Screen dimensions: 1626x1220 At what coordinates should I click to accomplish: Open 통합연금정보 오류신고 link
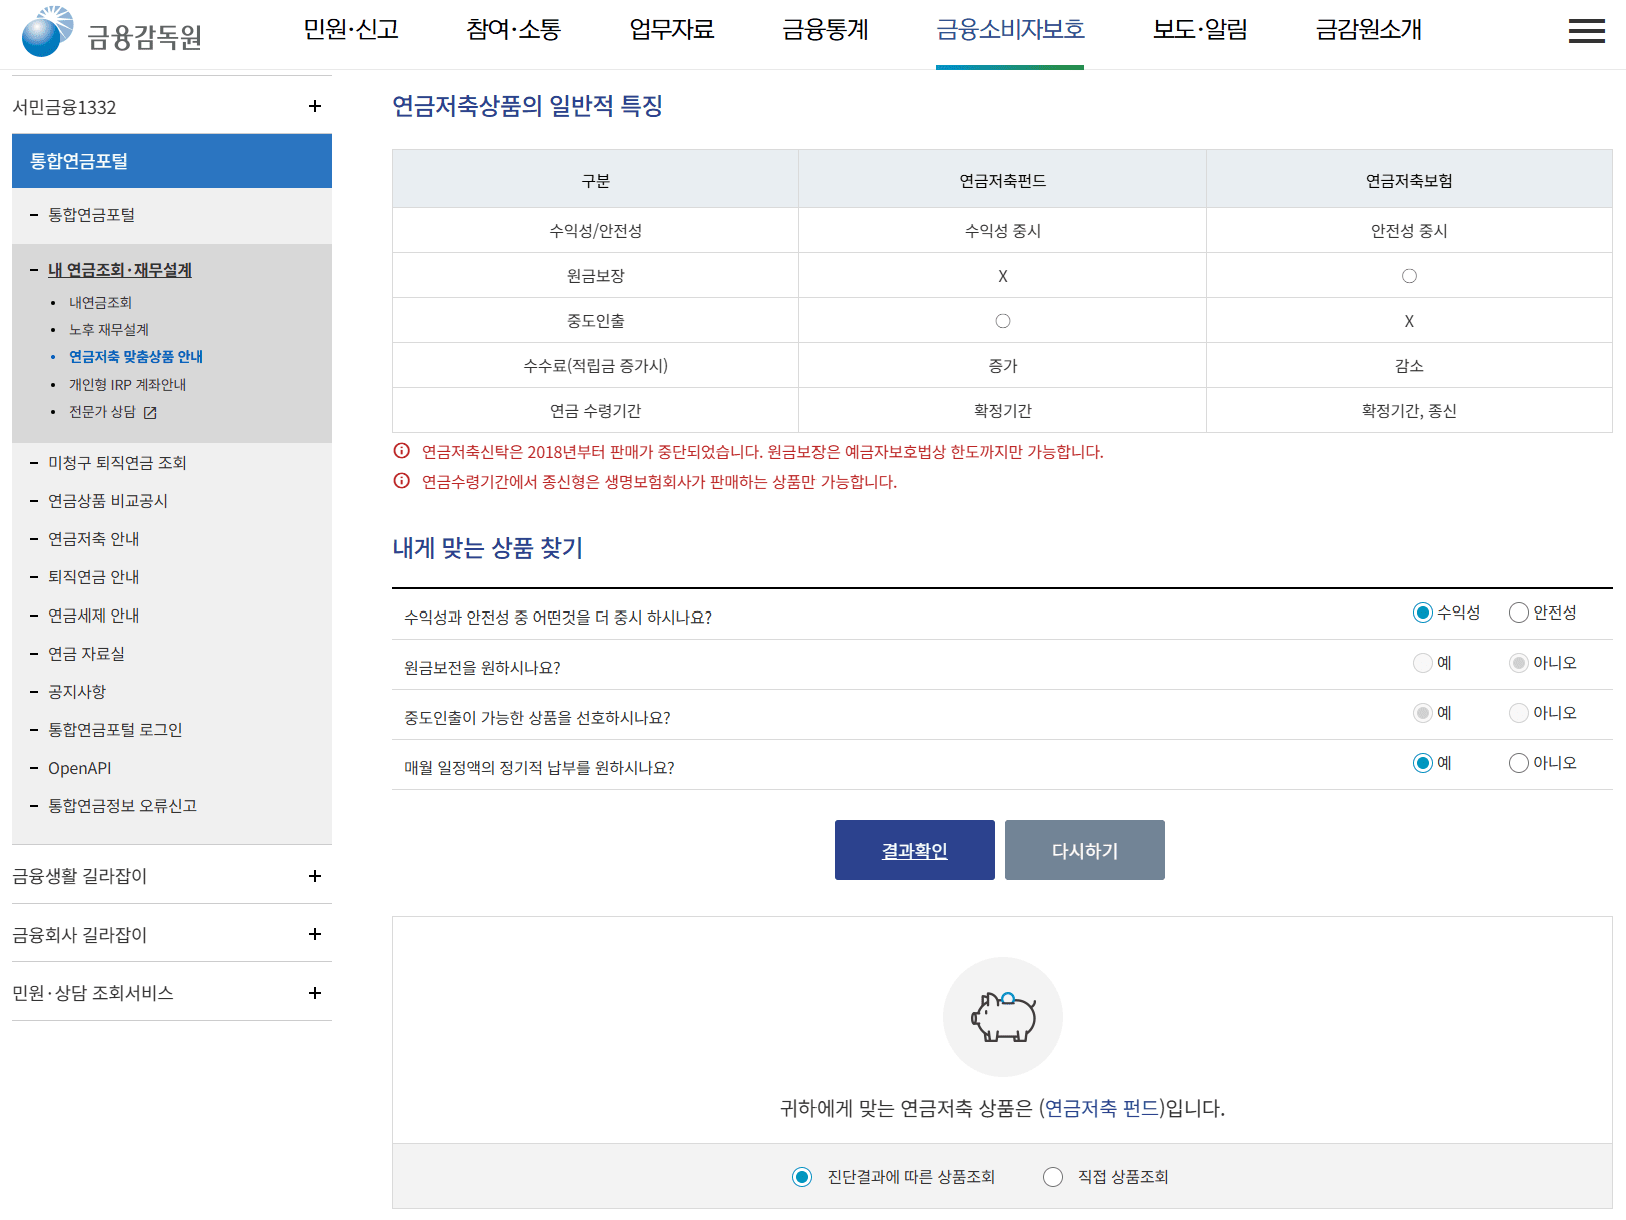point(122,806)
